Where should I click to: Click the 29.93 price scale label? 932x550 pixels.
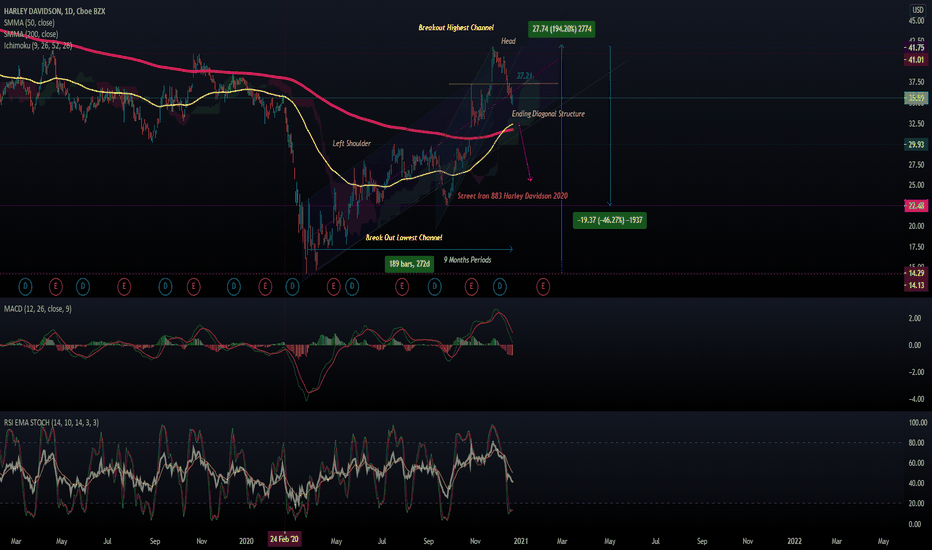[916, 144]
